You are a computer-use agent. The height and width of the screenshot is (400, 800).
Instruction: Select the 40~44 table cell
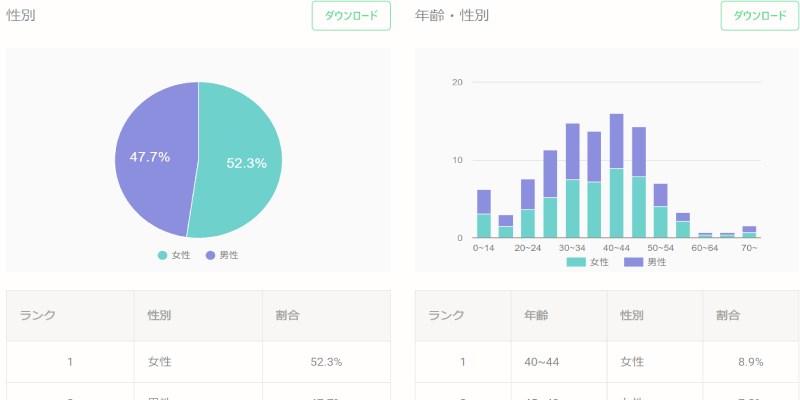(x=559, y=362)
